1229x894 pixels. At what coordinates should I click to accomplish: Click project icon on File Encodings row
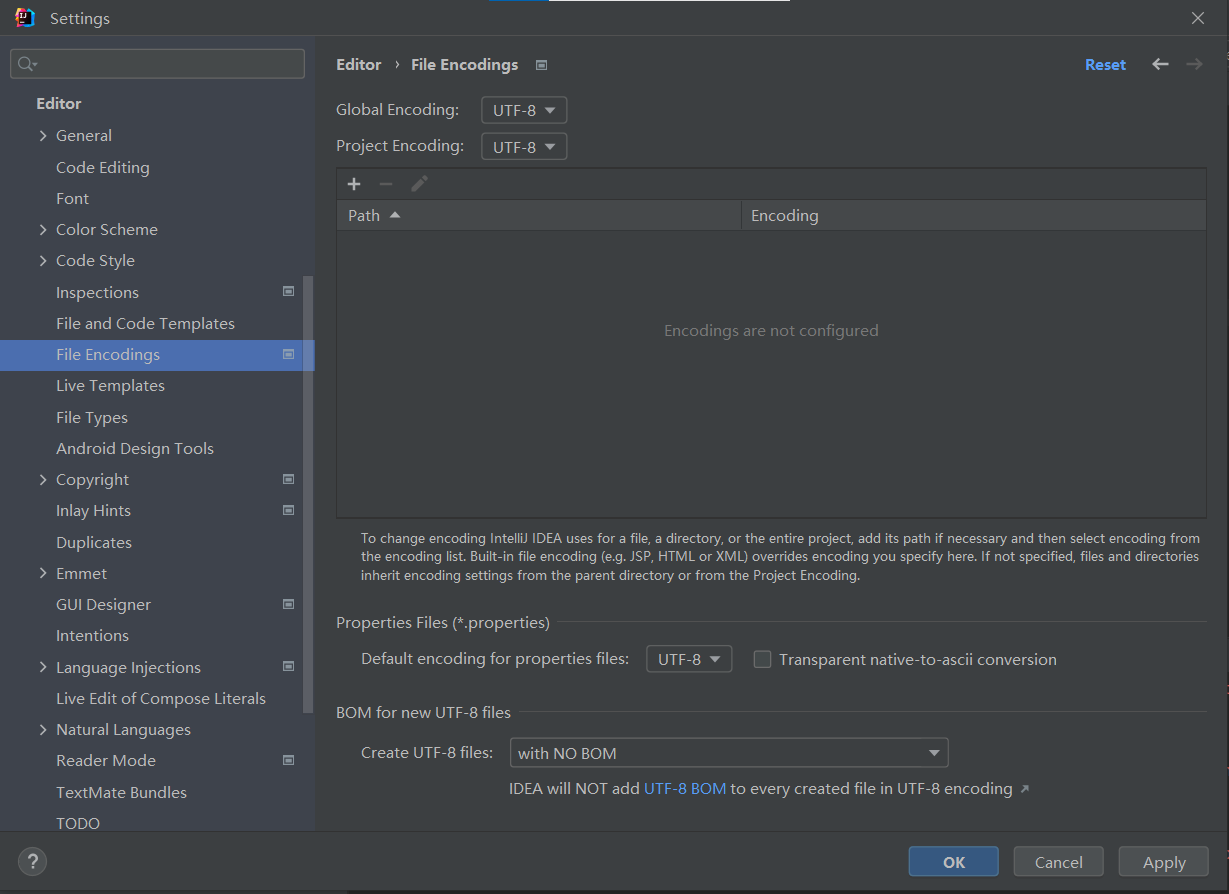[x=288, y=354]
